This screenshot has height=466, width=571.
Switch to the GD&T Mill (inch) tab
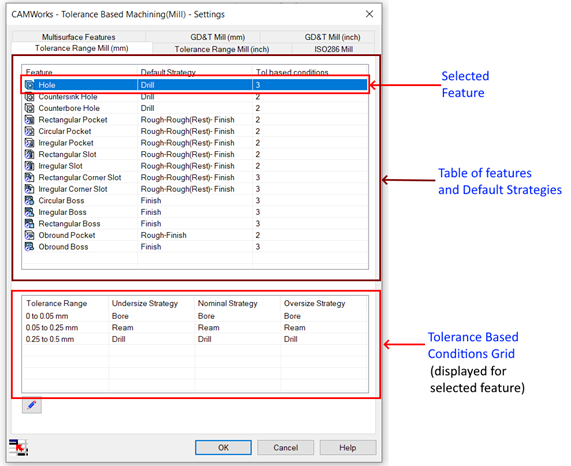[x=332, y=37]
